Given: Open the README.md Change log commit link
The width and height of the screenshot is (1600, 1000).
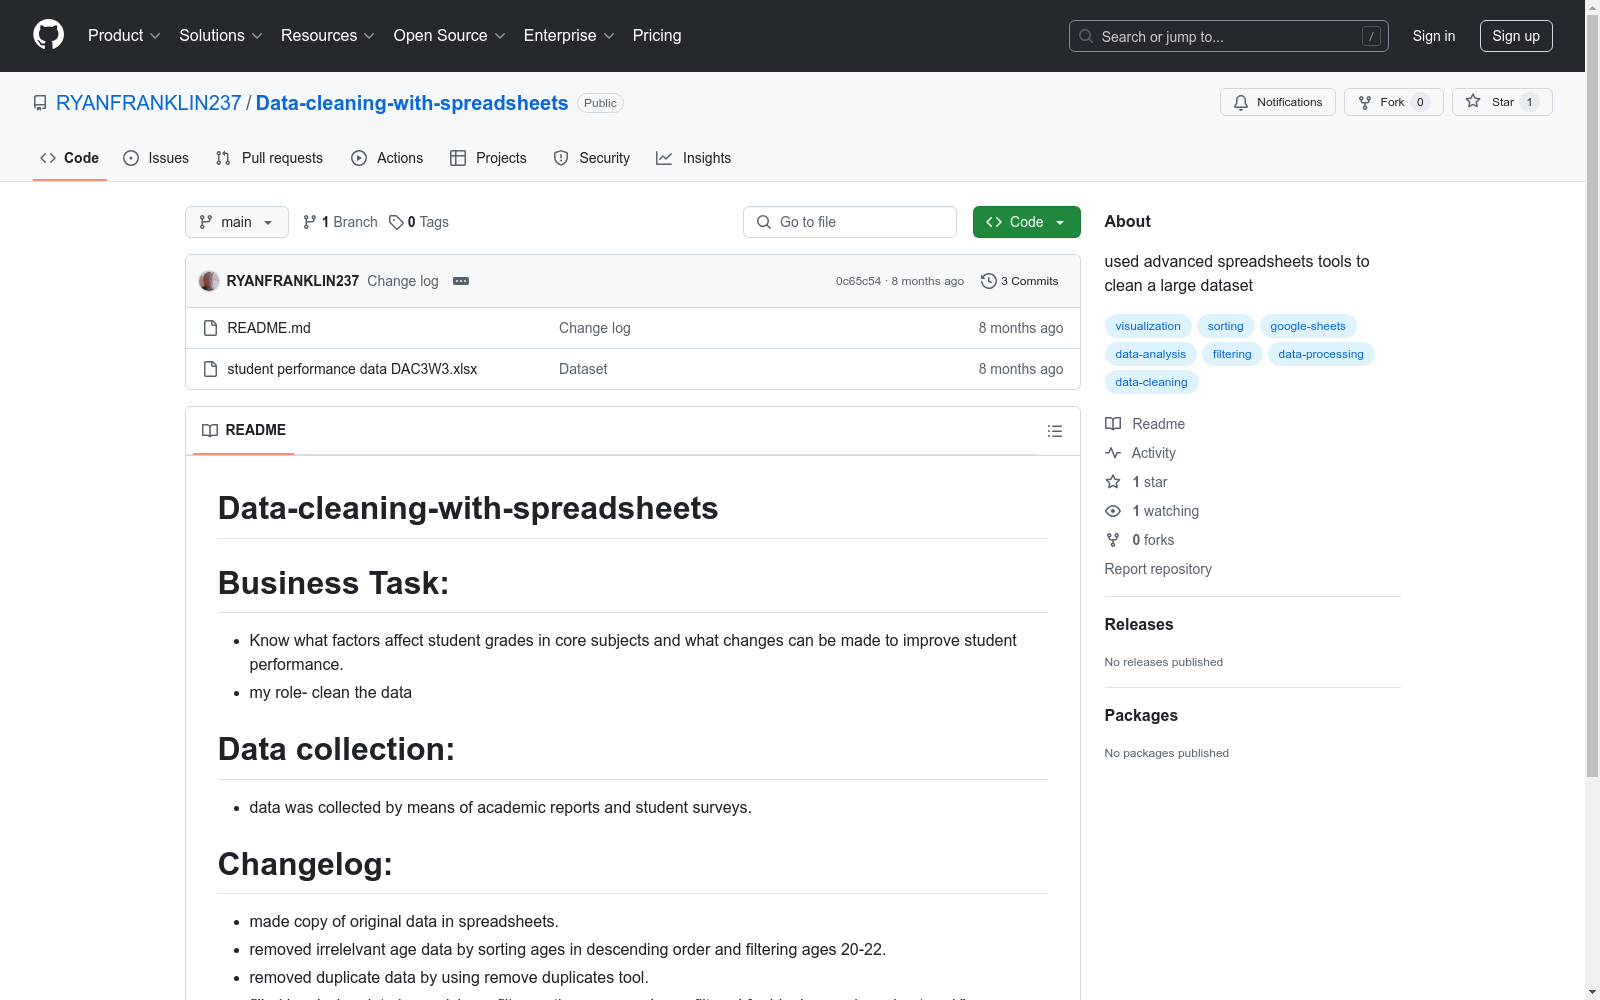Looking at the screenshot, I should coord(595,328).
